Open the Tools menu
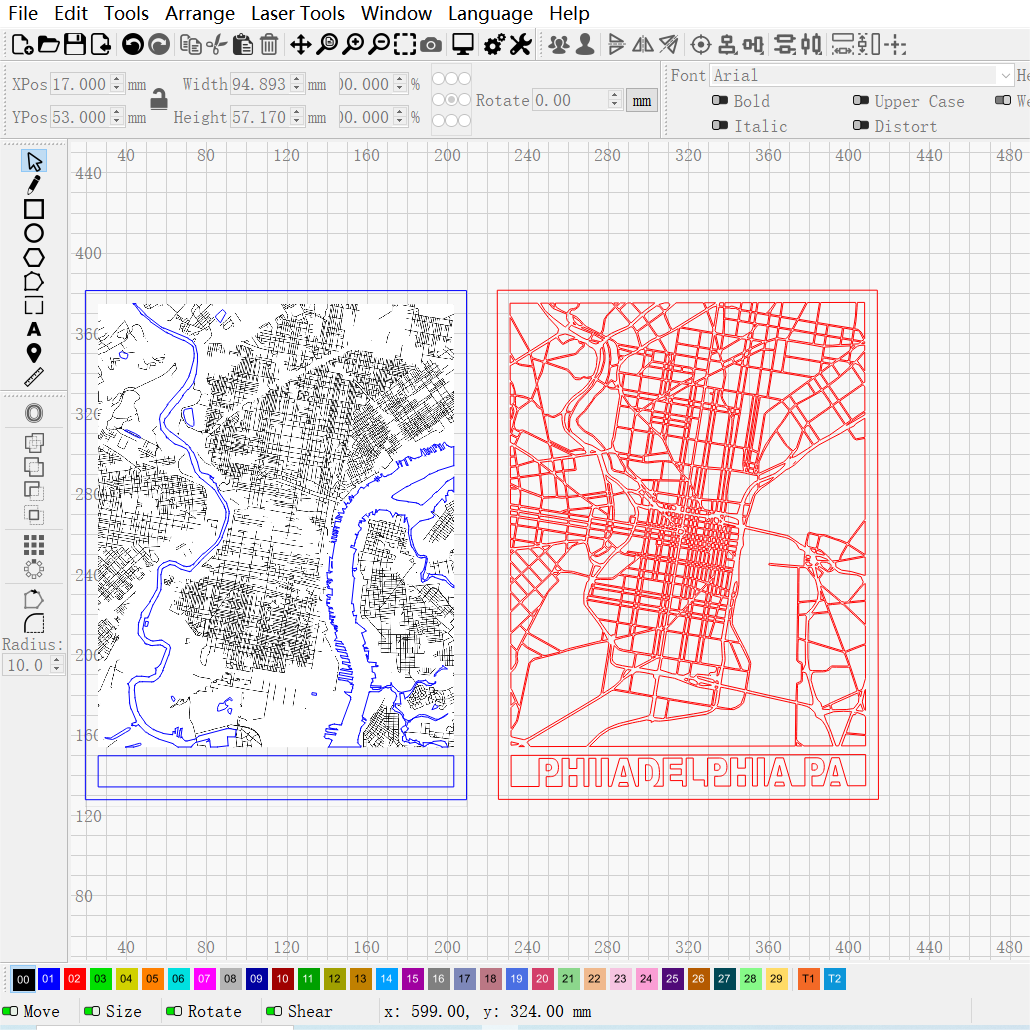 (x=126, y=13)
